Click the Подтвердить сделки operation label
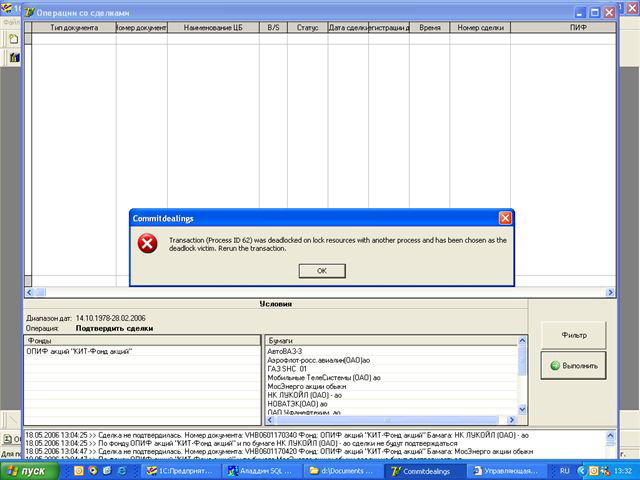The height and width of the screenshot is (480, 640). pyautogui.click(x=115, y=328)
